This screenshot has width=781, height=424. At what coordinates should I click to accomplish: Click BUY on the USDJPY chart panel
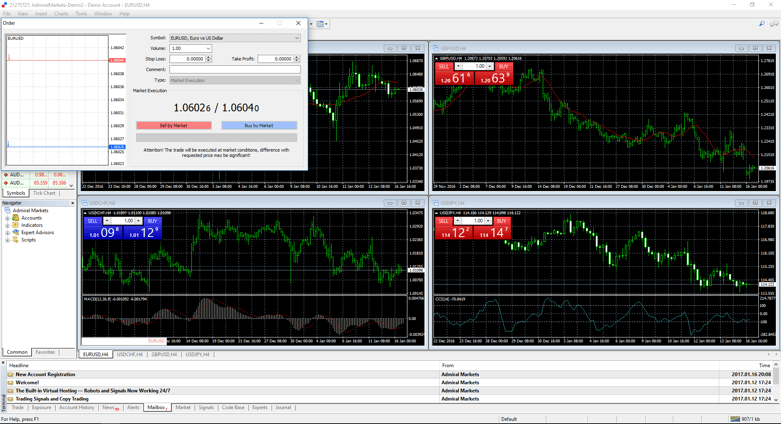point(502,221)
